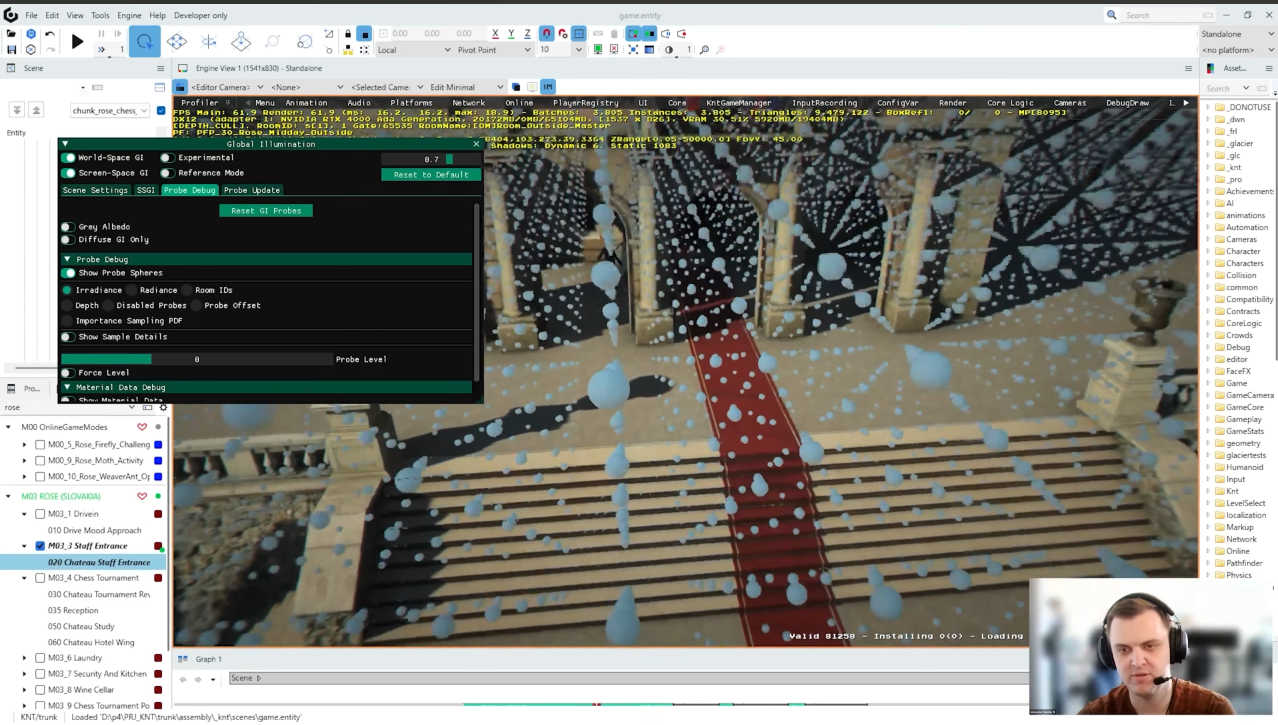Open the Standalone configuration dropdown
Viewport: 1278px width, 725px height.
[1238, 34]
